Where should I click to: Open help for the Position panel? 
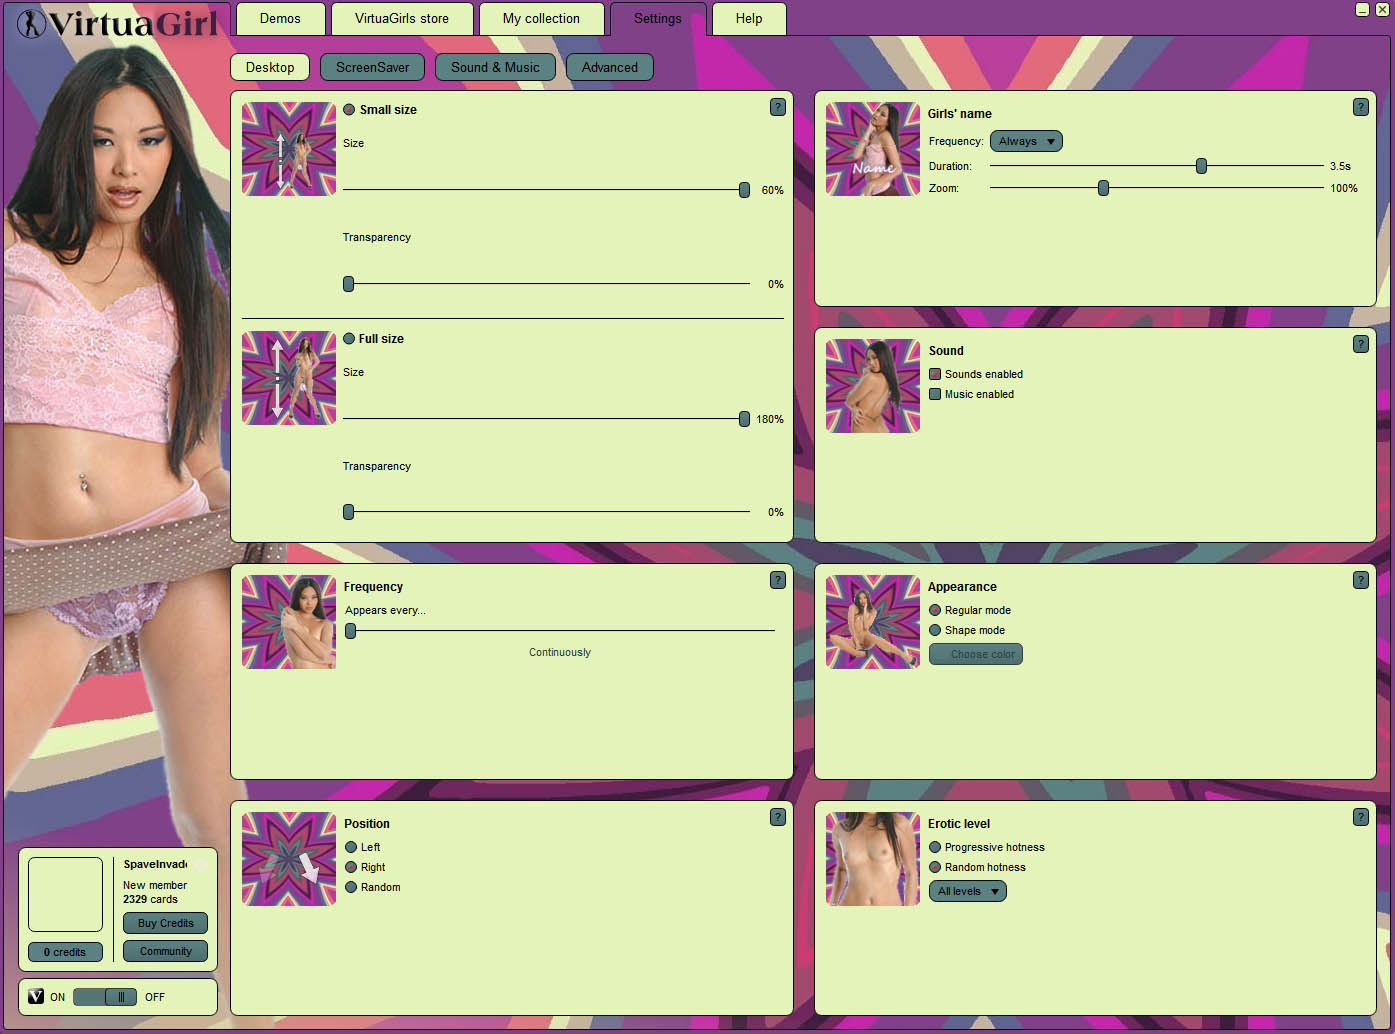coord(777,817)
